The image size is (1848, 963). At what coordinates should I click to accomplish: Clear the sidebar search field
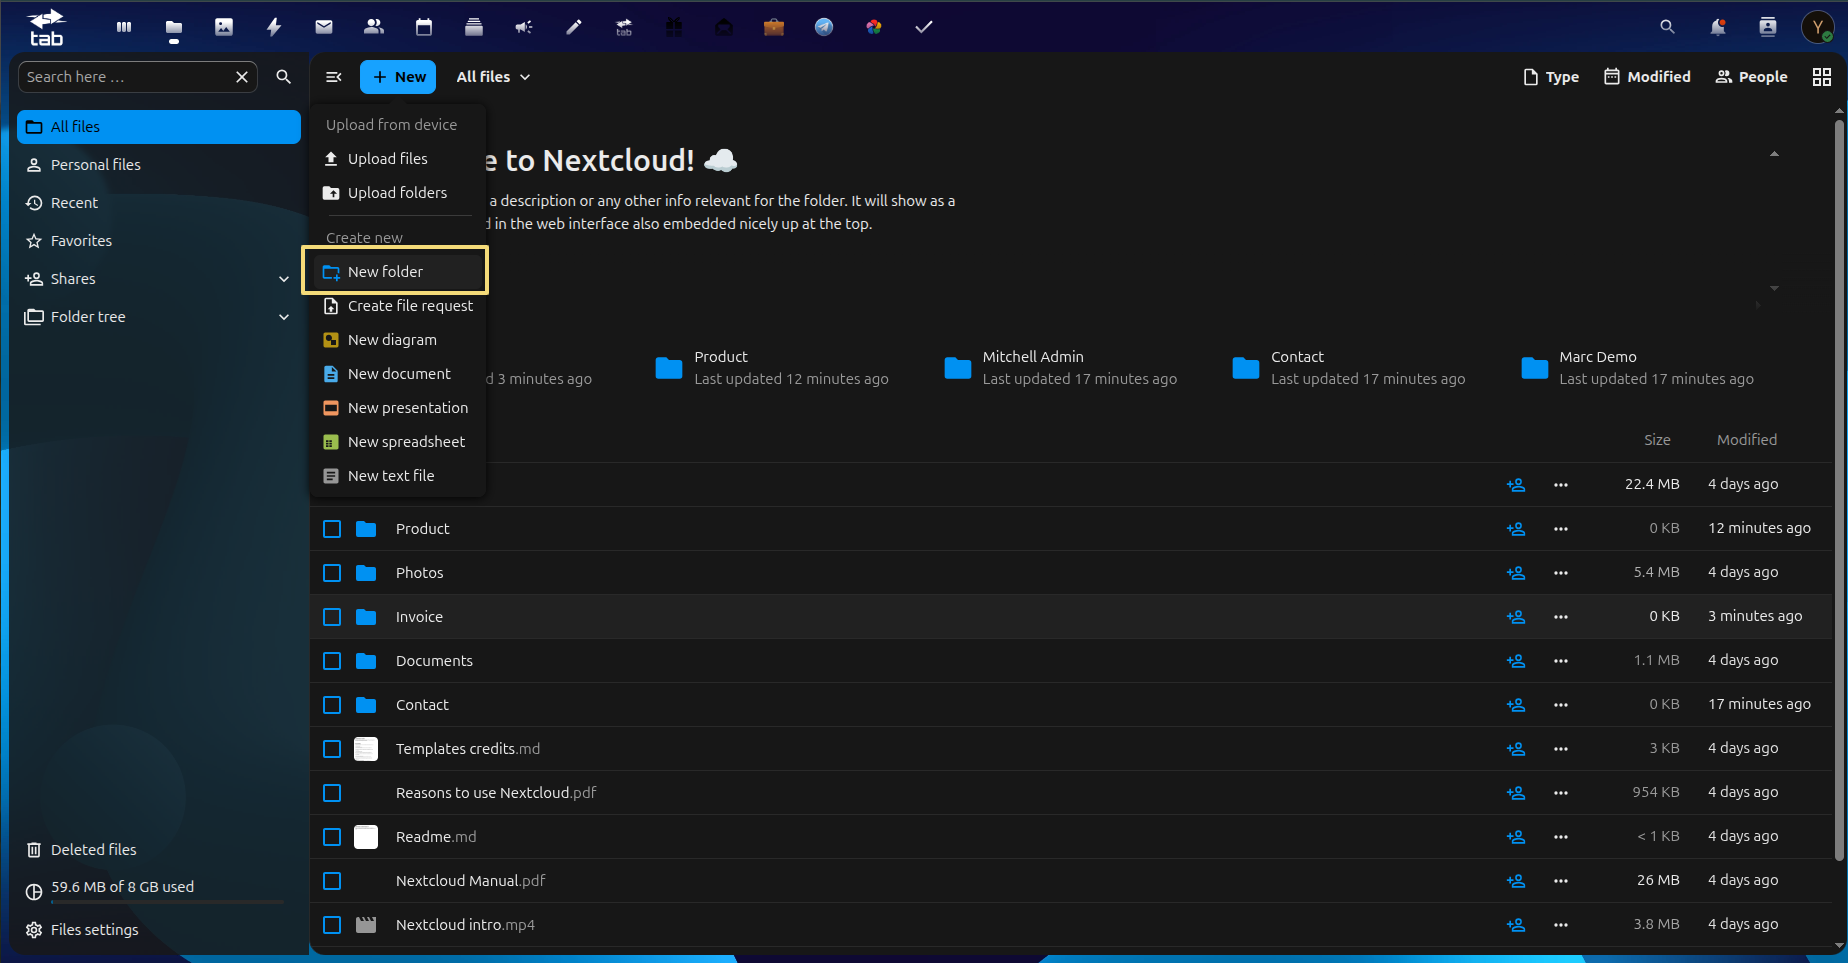[242, 77]
